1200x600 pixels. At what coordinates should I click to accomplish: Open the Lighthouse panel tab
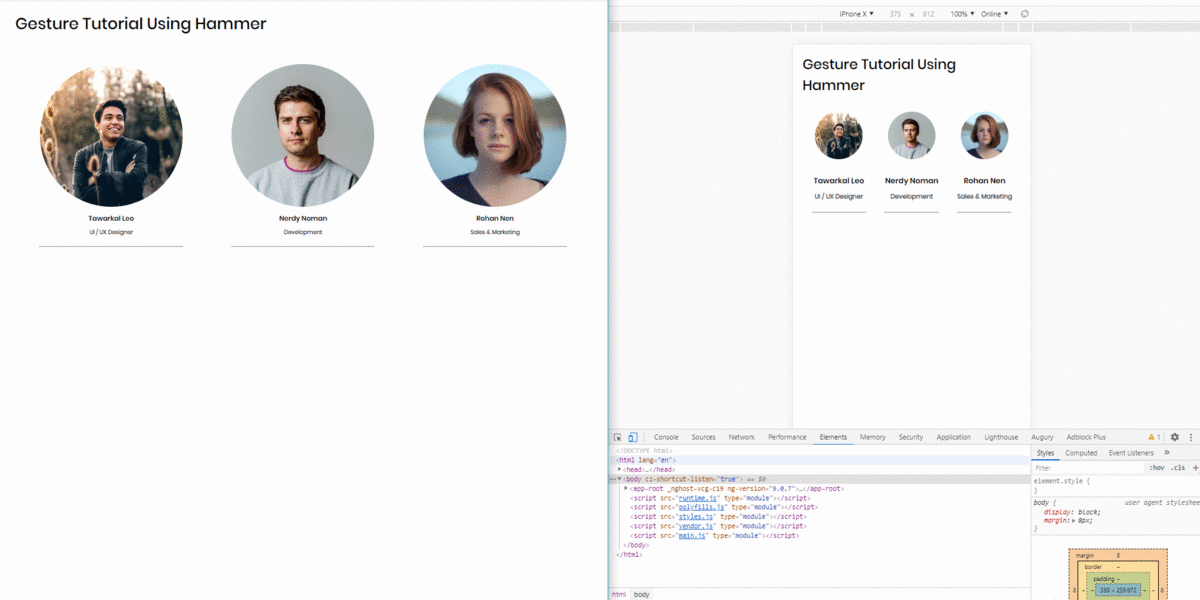pyautogui.click(x=1000, y=437)
